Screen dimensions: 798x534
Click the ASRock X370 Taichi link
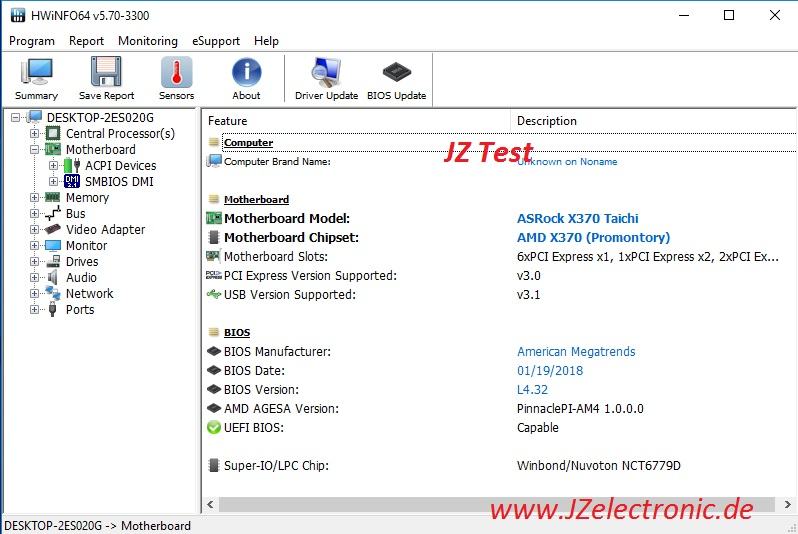click(x=577, y=218)
